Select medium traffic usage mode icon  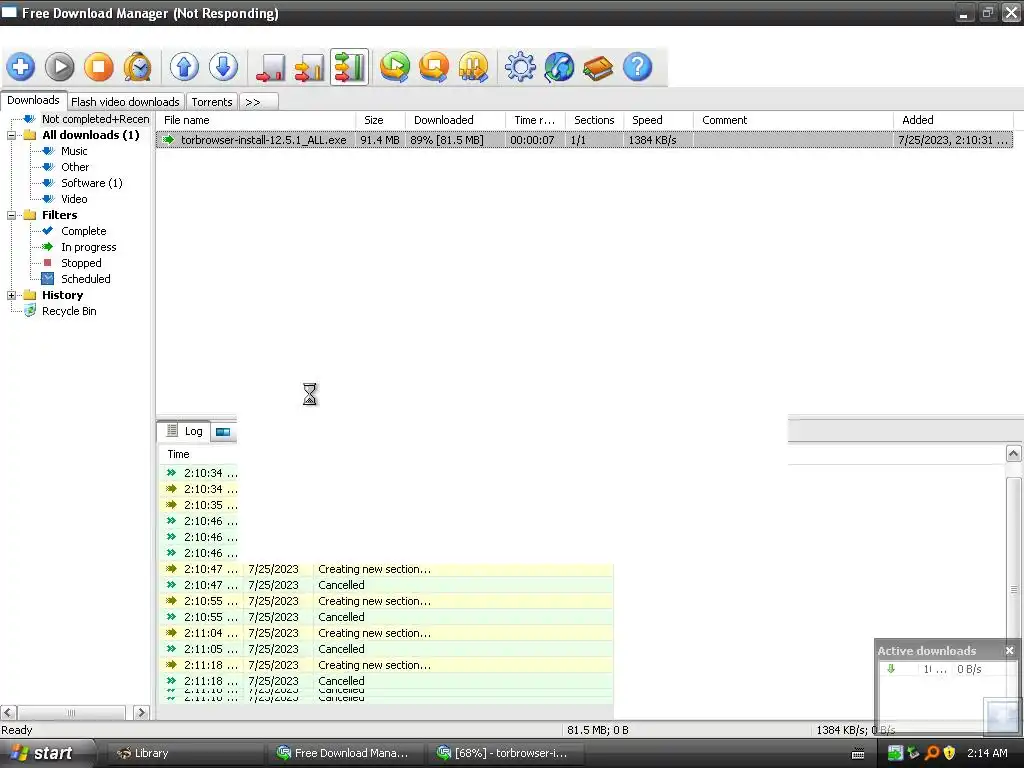pos(310,67)
